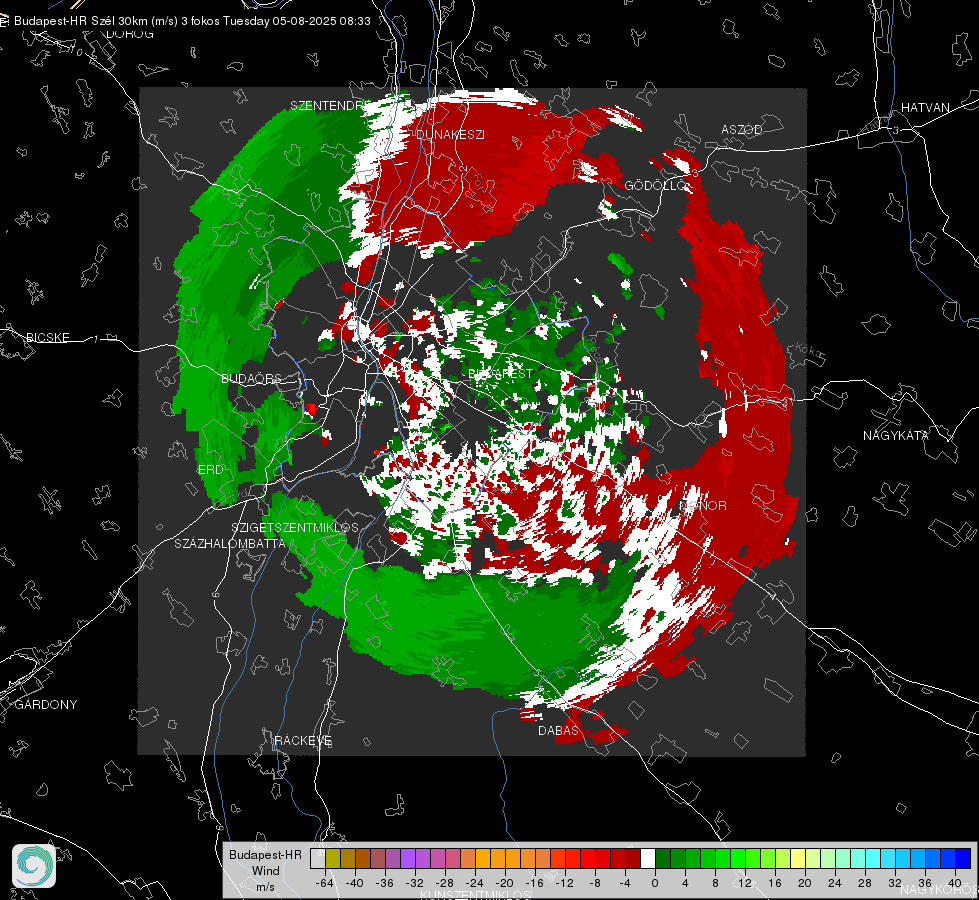Screen dimensions: 979x900
Task: Click the swirl logo icon at bottom left
Action: click(x=34, y=866)
